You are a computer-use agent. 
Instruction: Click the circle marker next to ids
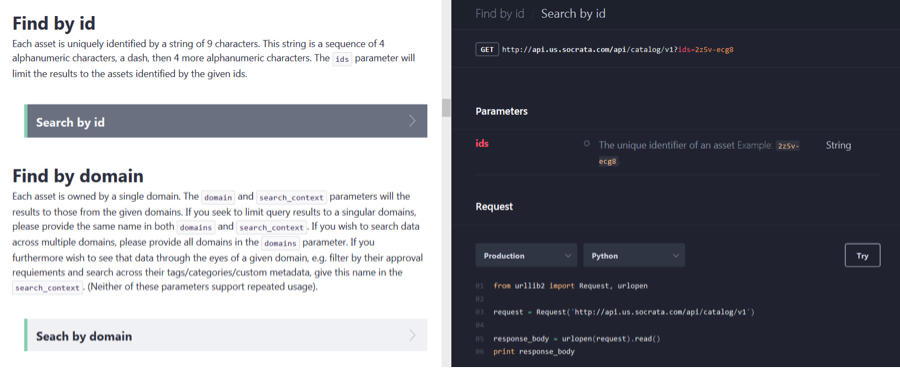(587, 144)
